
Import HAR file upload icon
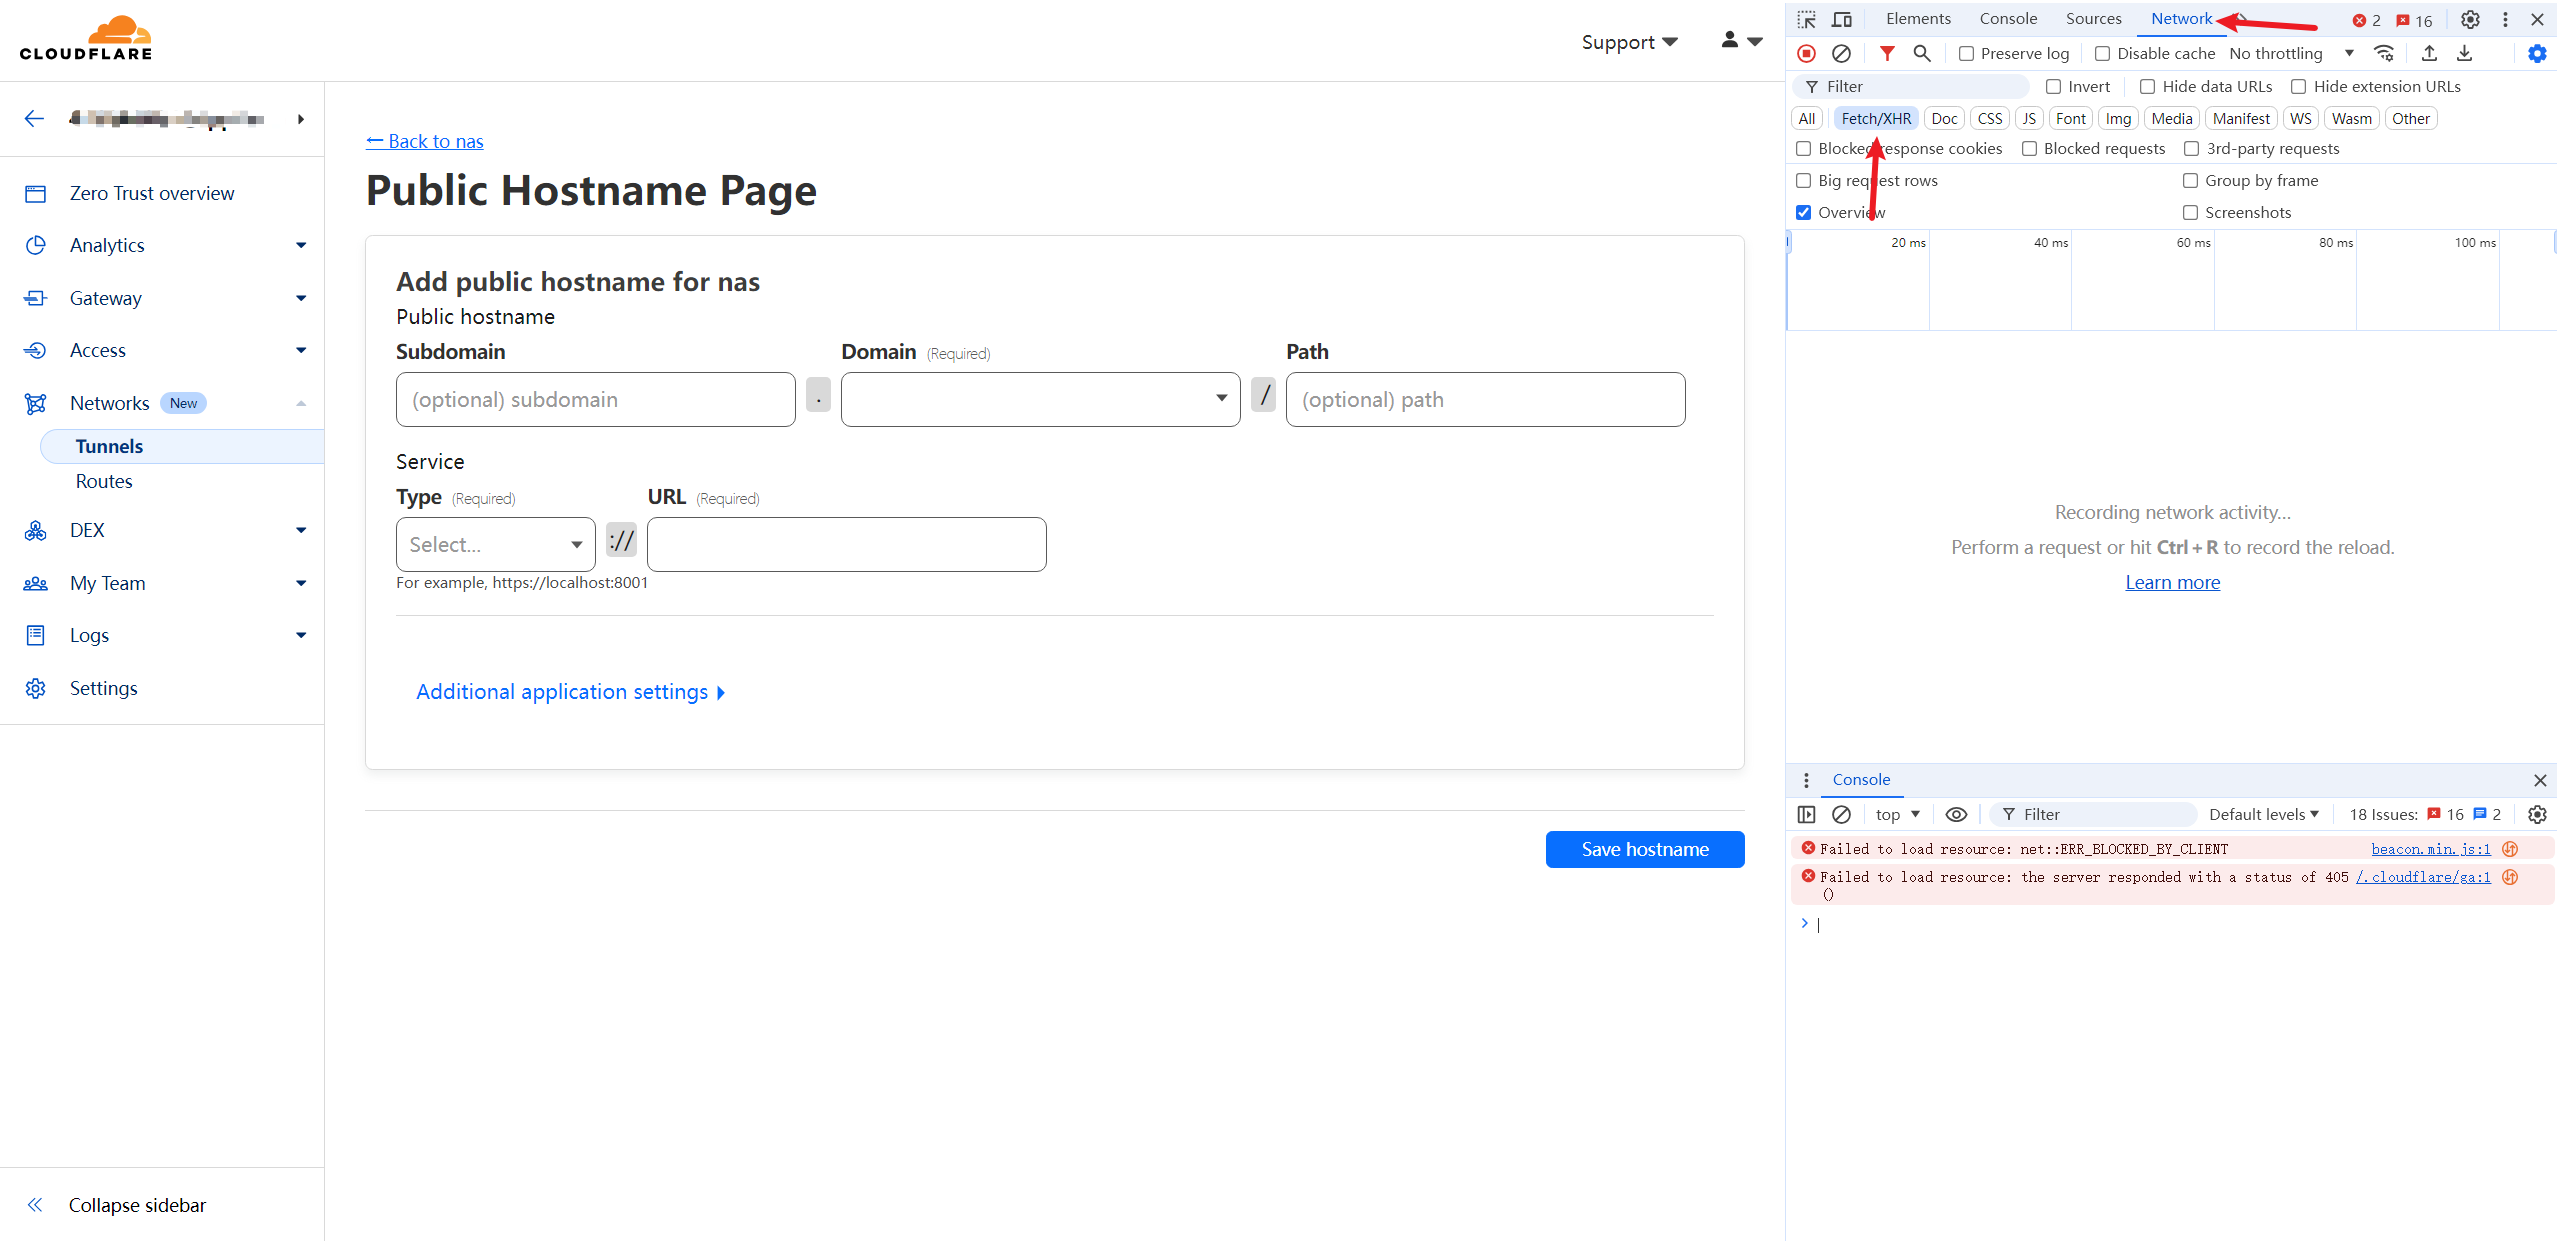pos(2429,53)
